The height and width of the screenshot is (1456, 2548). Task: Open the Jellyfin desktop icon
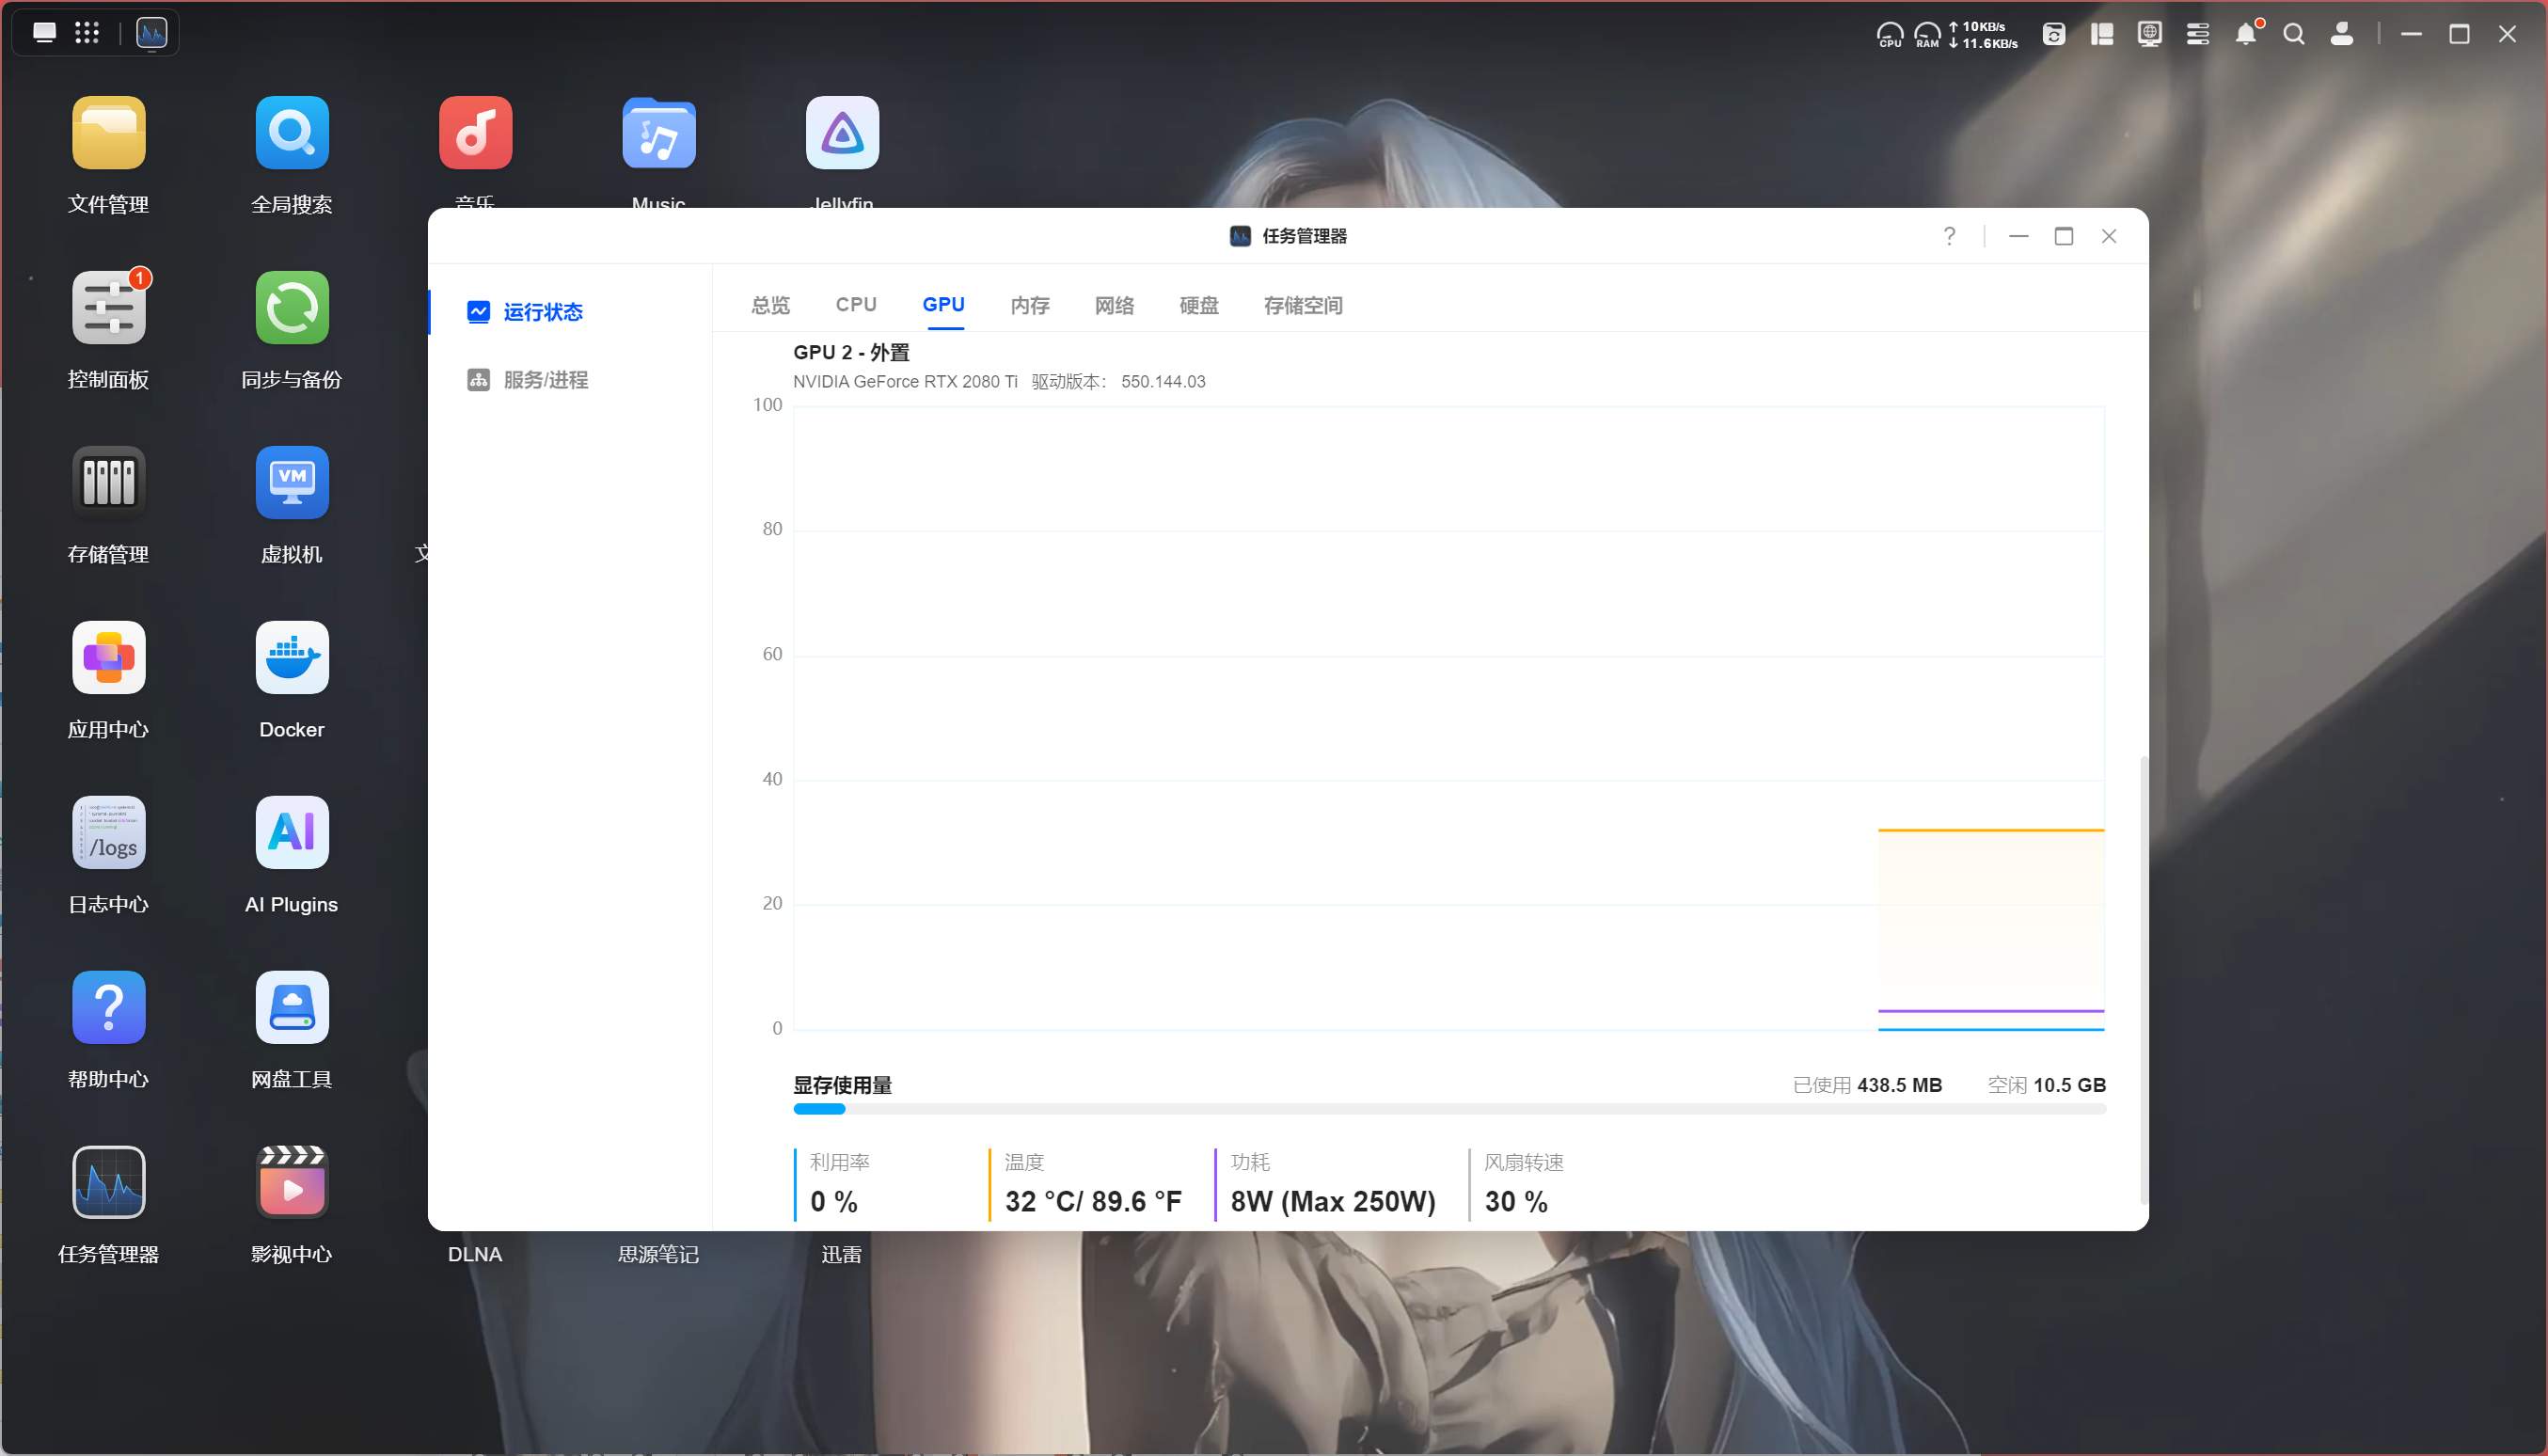click(842, 133)
